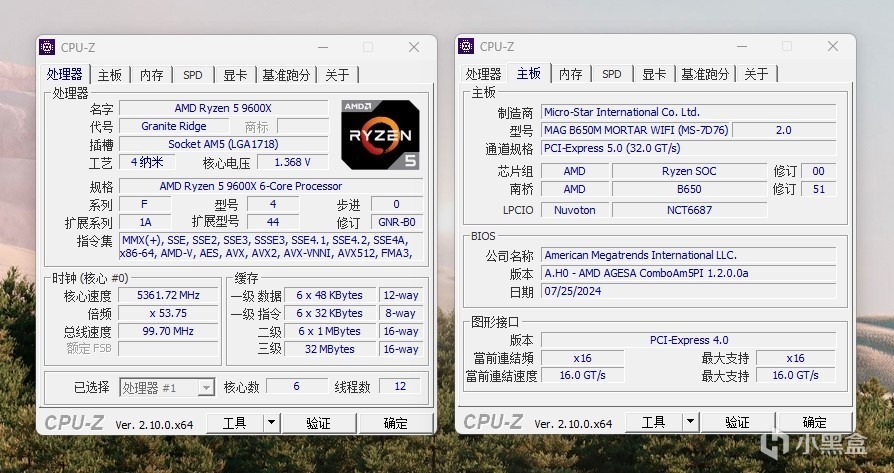Open SPD tab in right CPU-Z window
The width and height of the screenshot is (894, 473).
(x=612, y=74)
